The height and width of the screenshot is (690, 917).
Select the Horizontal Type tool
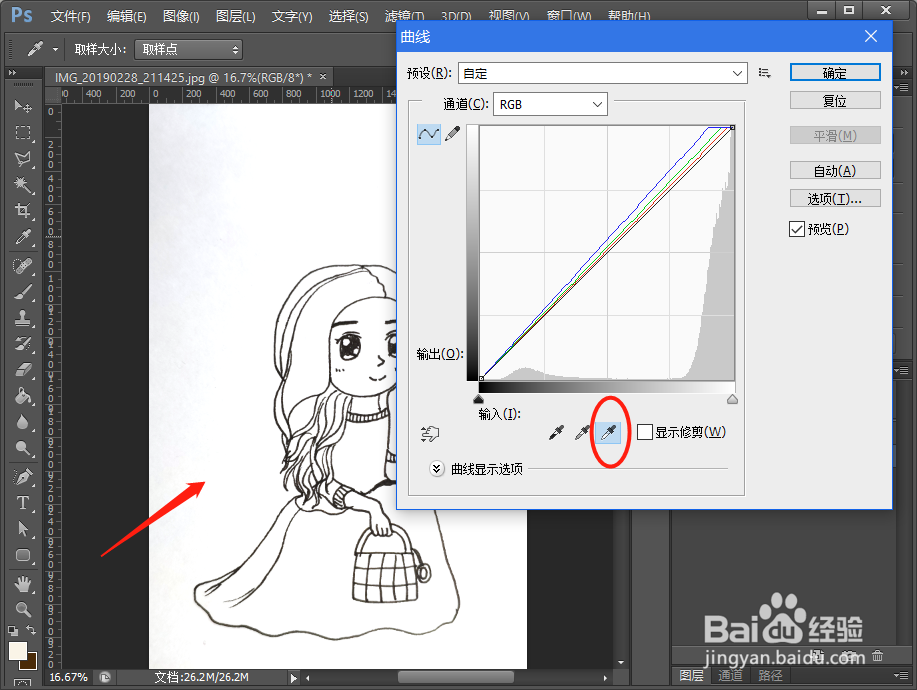[23, 503]
